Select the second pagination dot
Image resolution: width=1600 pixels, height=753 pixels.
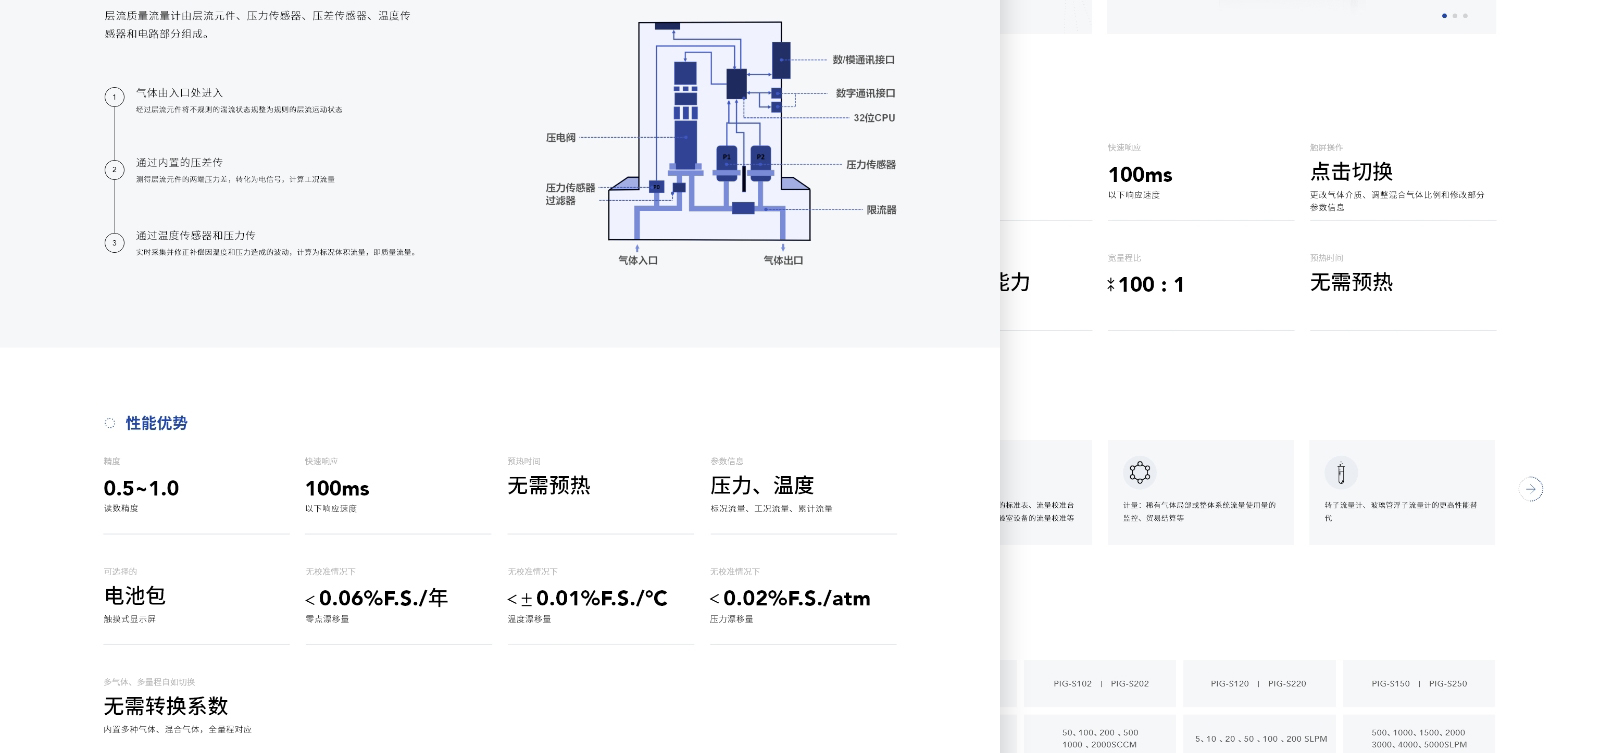click(1455, 16)
